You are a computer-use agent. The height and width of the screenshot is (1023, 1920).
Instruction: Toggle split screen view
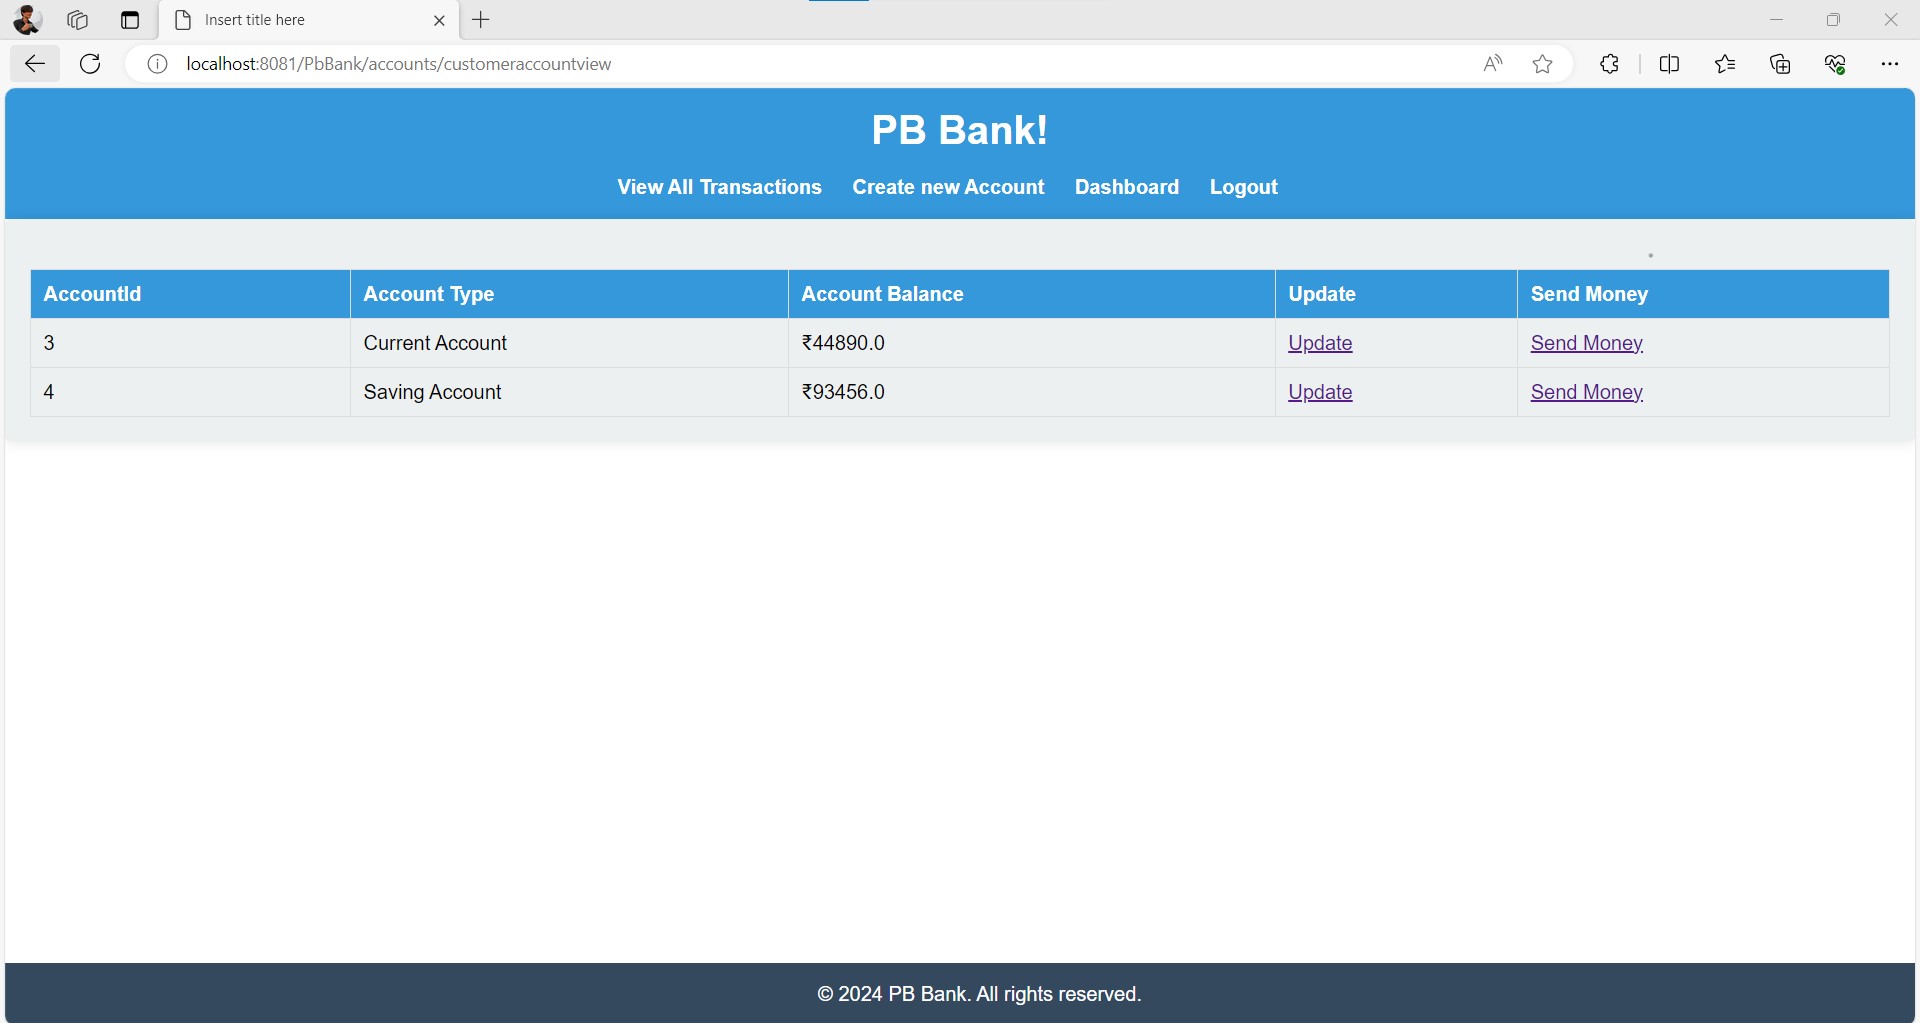click(x=1669, y=64)
